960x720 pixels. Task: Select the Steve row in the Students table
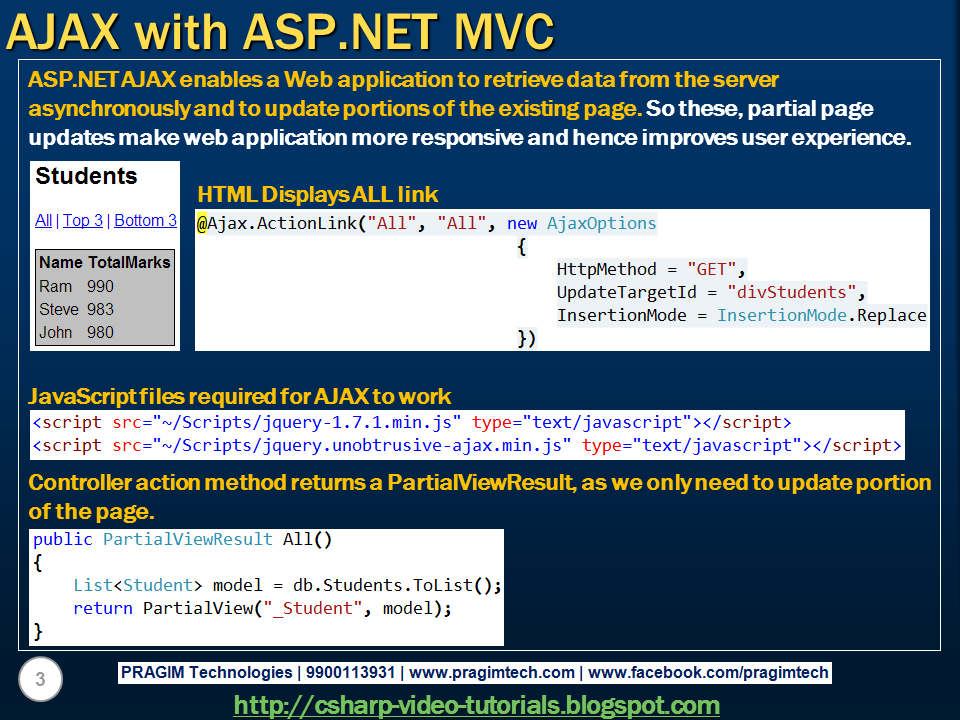pos(80,309)
